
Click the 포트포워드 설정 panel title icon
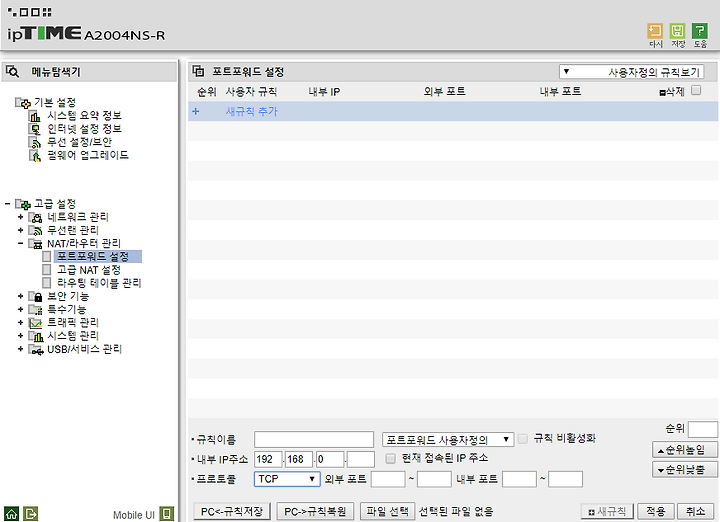pos(198,71)
